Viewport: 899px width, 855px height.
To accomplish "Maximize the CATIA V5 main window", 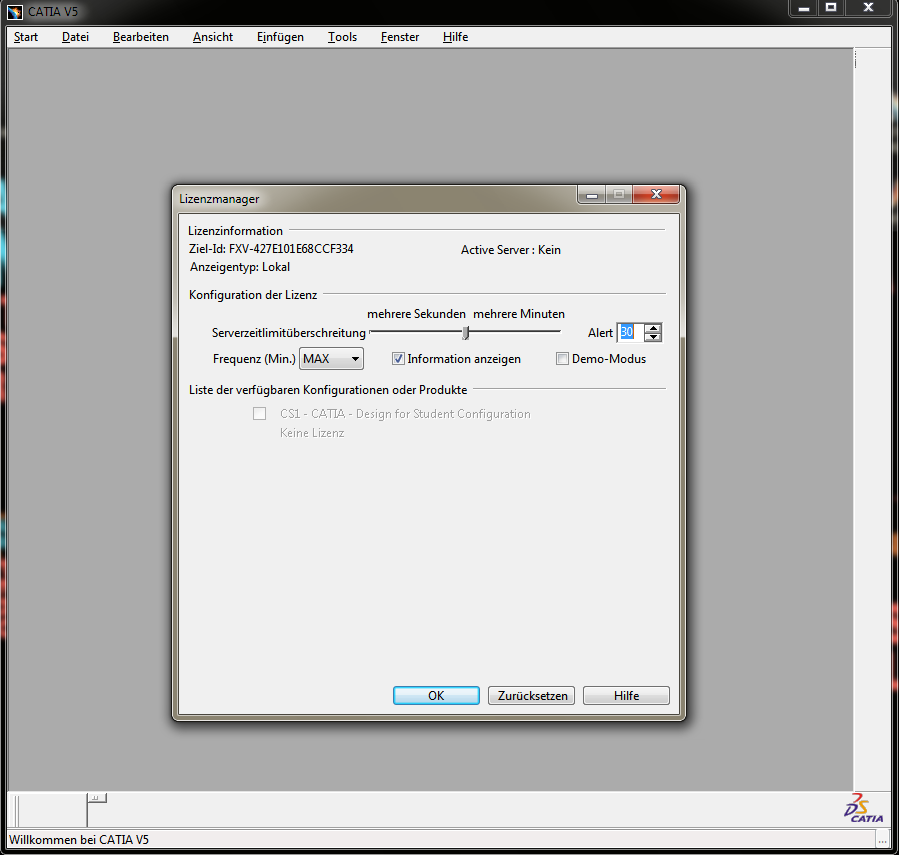I will (831, 8).
